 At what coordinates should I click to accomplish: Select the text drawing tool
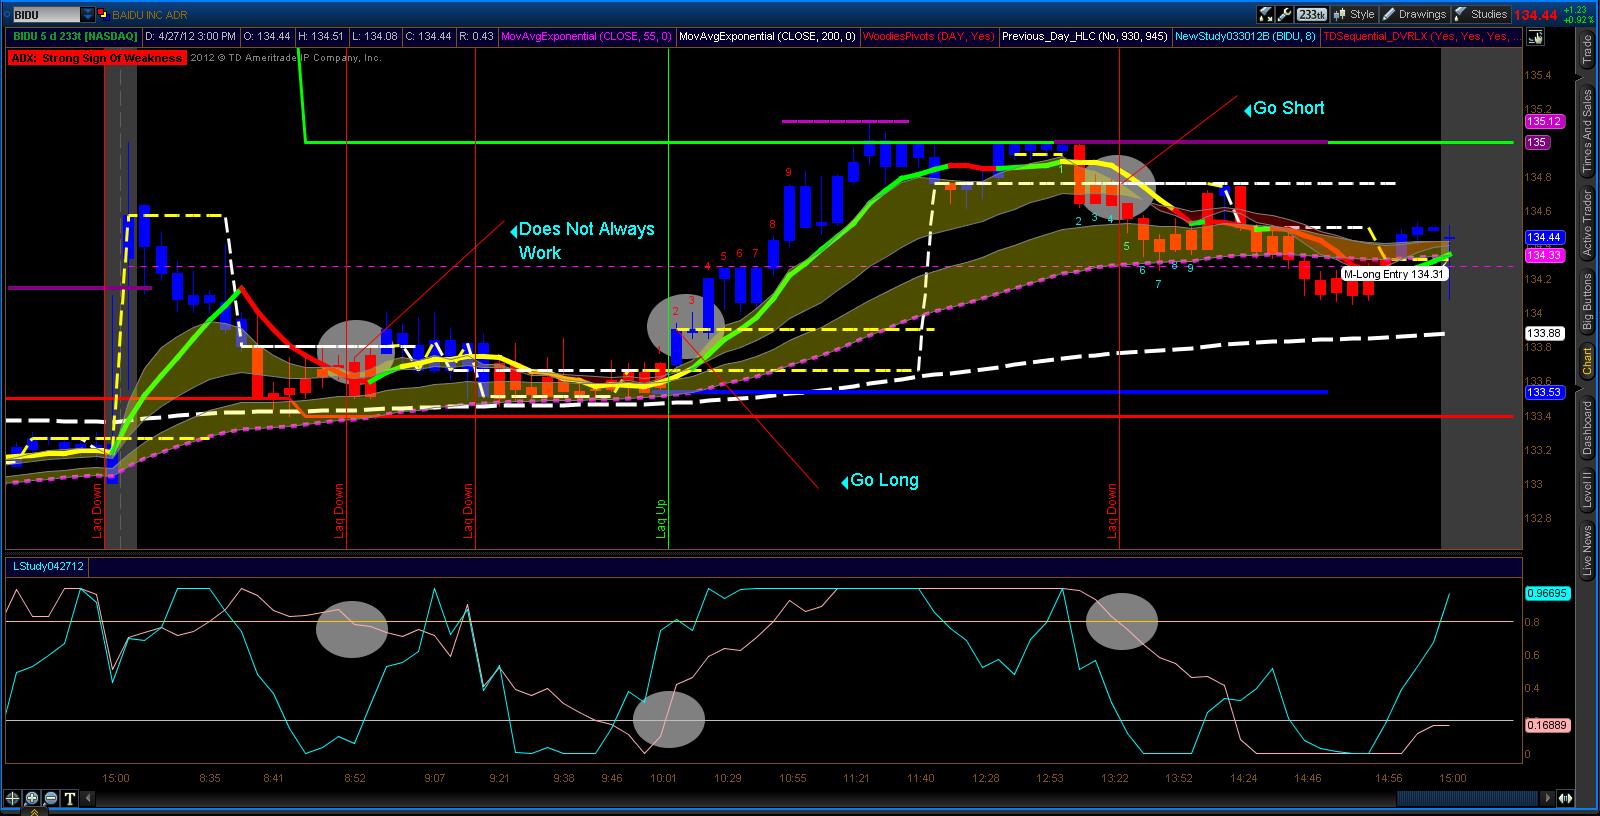70,798
